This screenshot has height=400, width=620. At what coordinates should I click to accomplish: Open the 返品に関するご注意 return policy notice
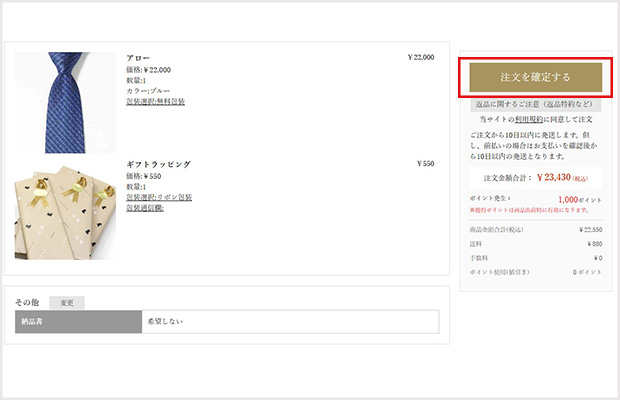tap(535, 104)
